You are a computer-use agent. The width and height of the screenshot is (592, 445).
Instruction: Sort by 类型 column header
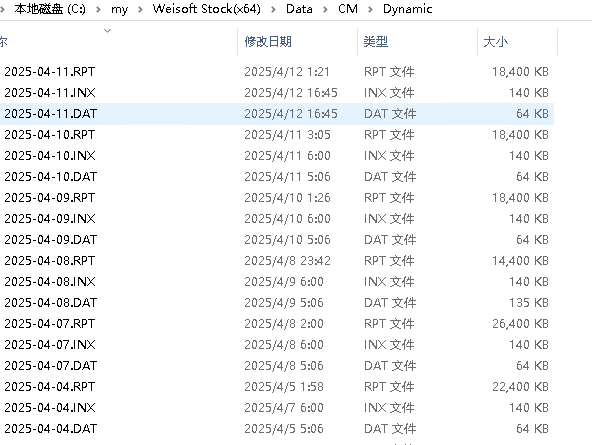(376, 41)
